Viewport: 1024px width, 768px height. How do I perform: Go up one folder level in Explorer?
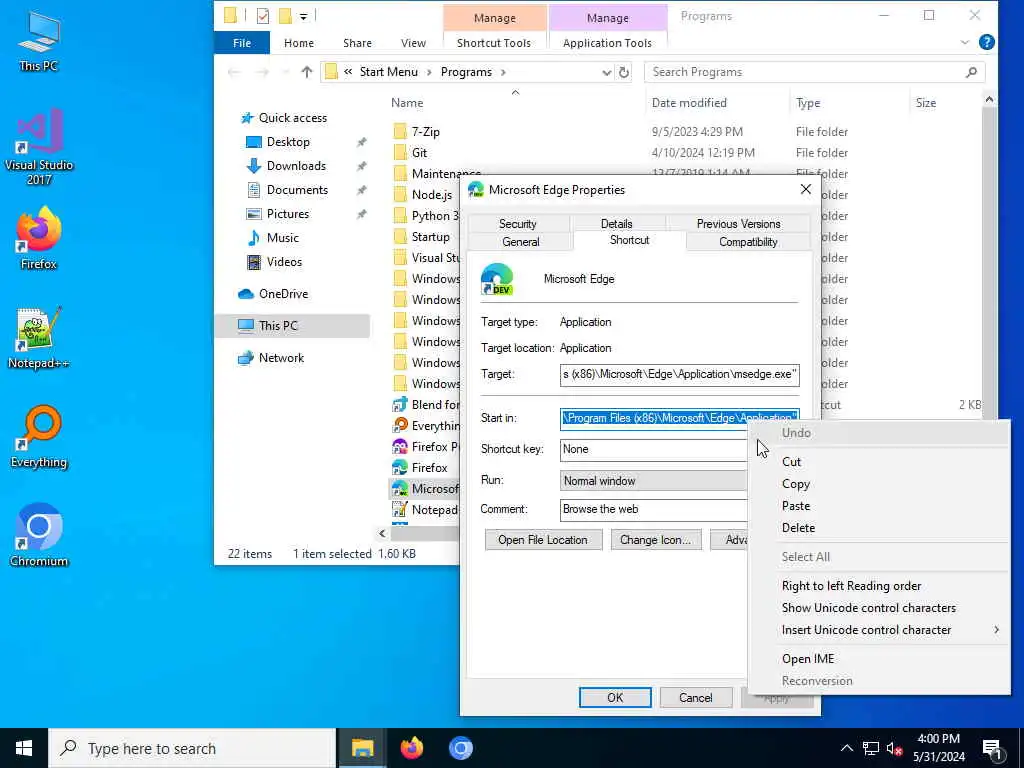tap(306, 72)
